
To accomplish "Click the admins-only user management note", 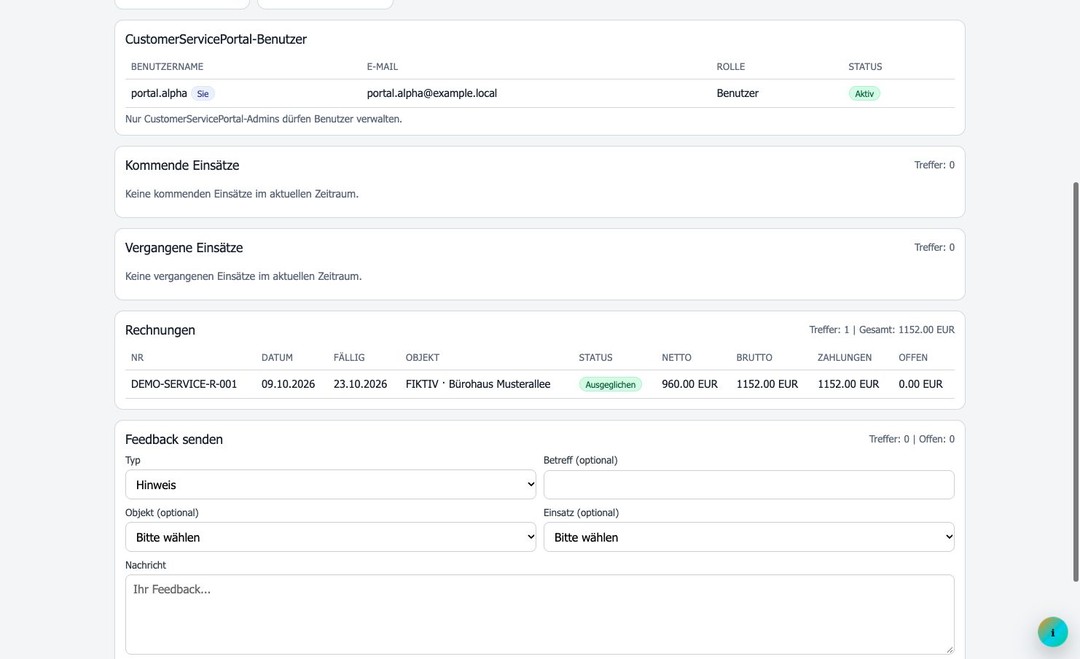I will [263, 119].
